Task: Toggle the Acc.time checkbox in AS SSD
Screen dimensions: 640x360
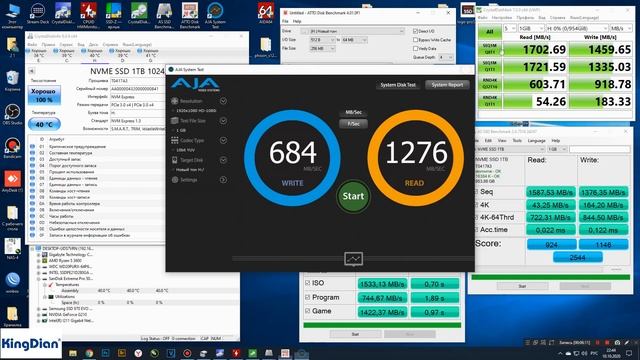Action: pos(476,230)
